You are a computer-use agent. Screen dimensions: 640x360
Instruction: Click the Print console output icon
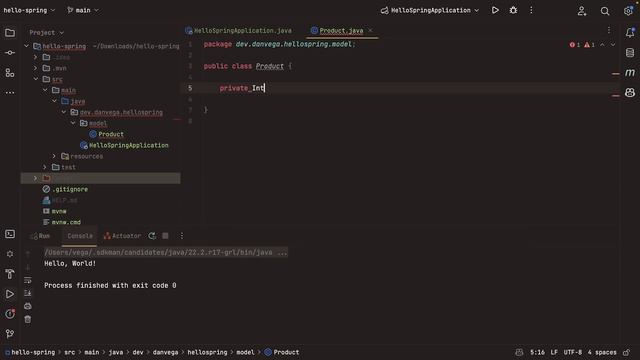point(28,306)
